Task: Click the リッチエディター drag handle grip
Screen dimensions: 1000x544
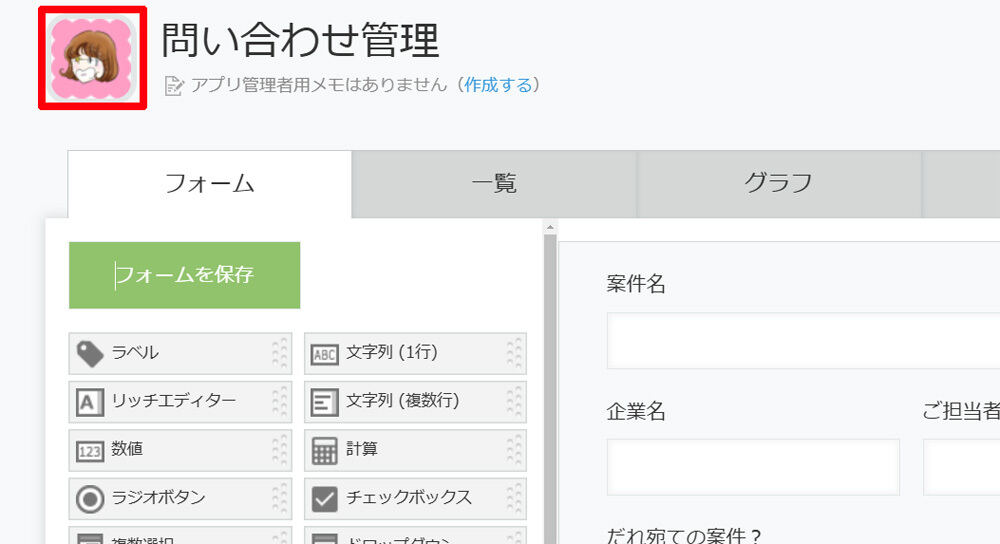Action: pos(279,402)
